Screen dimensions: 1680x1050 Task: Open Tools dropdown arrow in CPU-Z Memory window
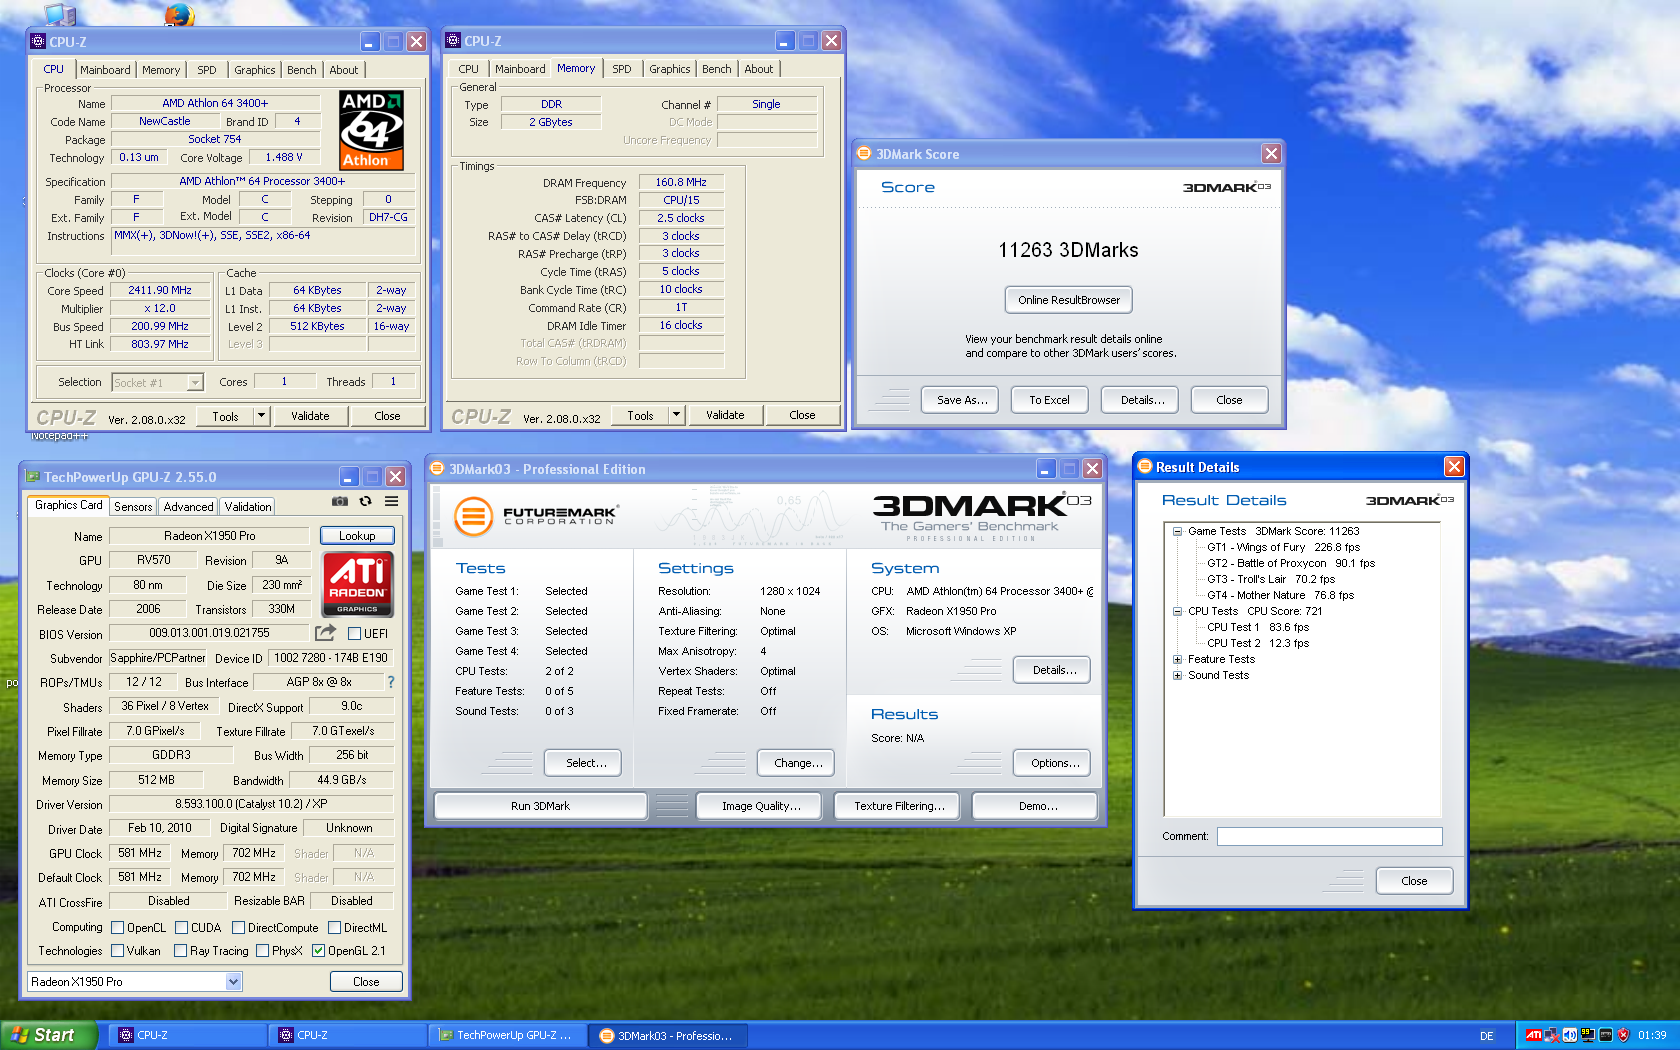[677, 414]
